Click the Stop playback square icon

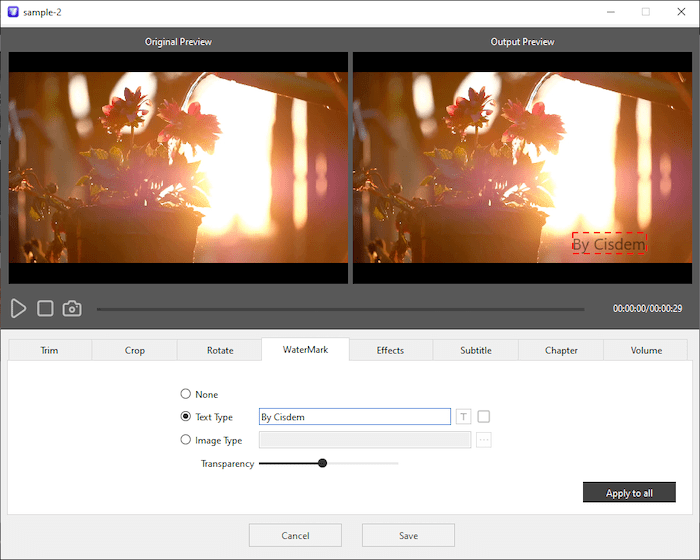click(x=45, y=308)
